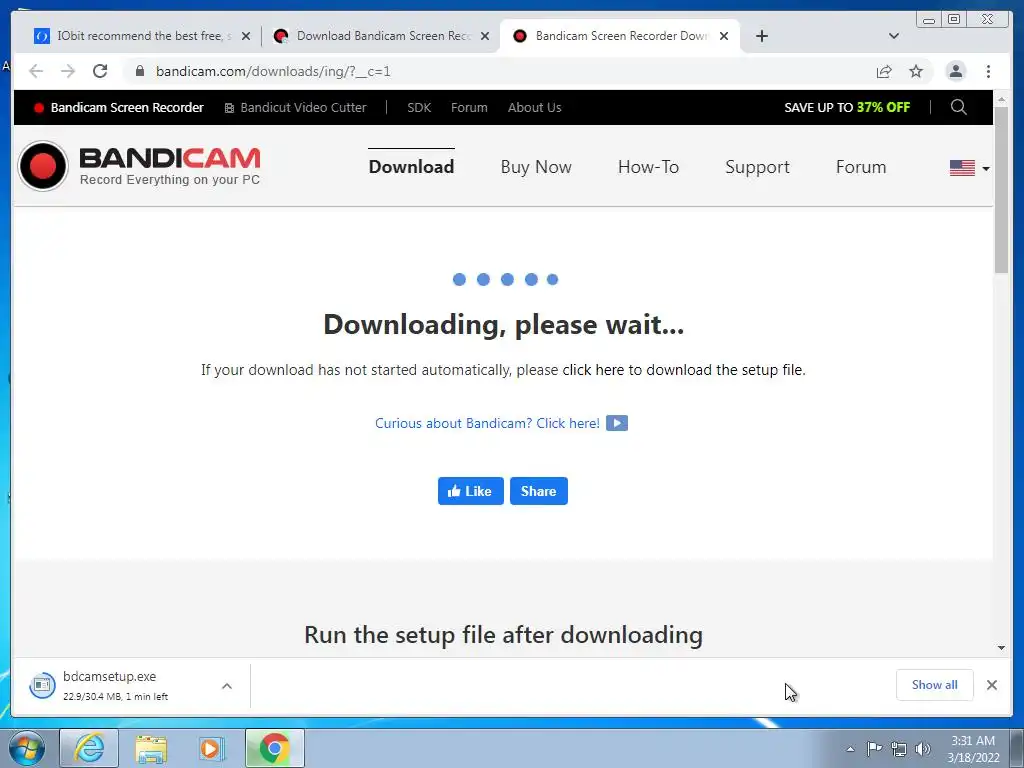Open the share page icon in address bar

[x=884, y=71]
